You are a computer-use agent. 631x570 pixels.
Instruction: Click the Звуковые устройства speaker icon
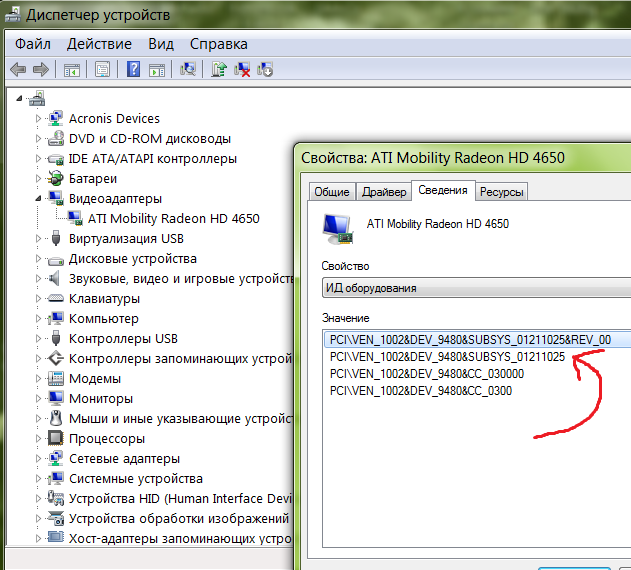(54, 278)
